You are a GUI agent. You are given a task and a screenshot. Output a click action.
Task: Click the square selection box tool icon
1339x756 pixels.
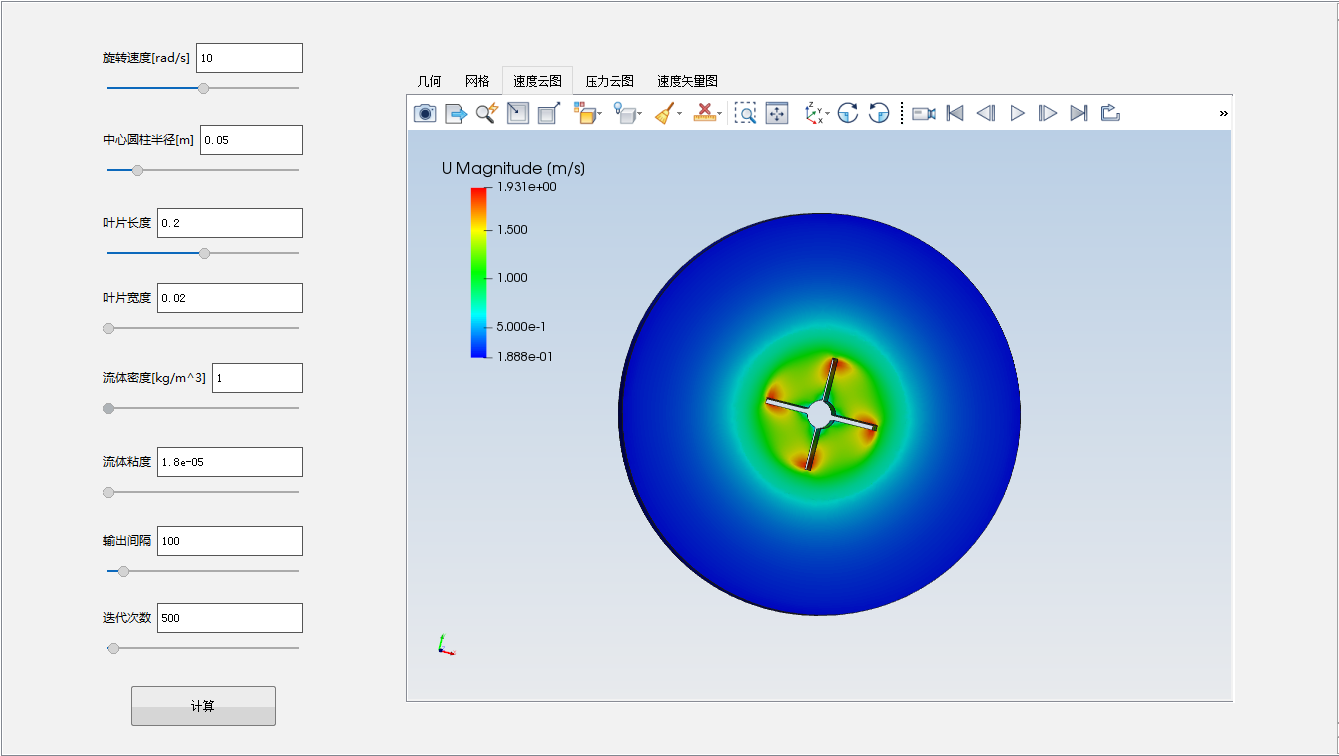[x=518, y=113]
